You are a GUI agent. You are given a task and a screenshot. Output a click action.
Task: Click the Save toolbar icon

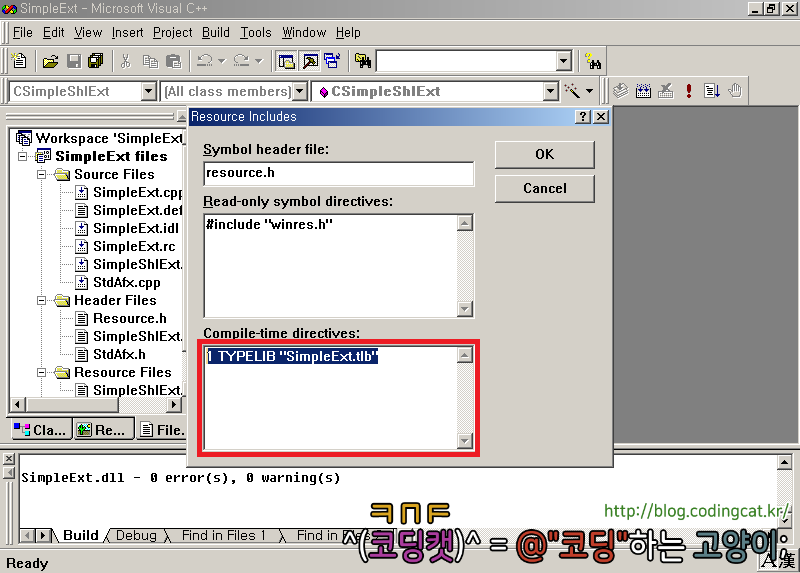coord(74,61)
